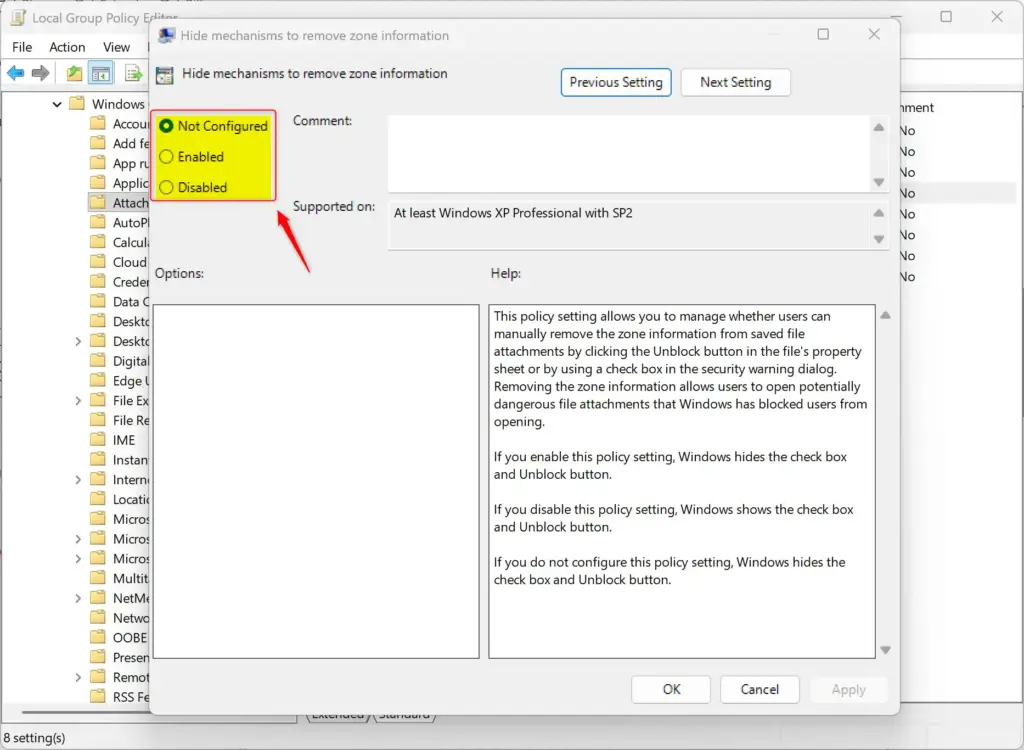Expand the second Micros folder with chevron
This screenshot has width=1024, height=750.
[78, 559]
